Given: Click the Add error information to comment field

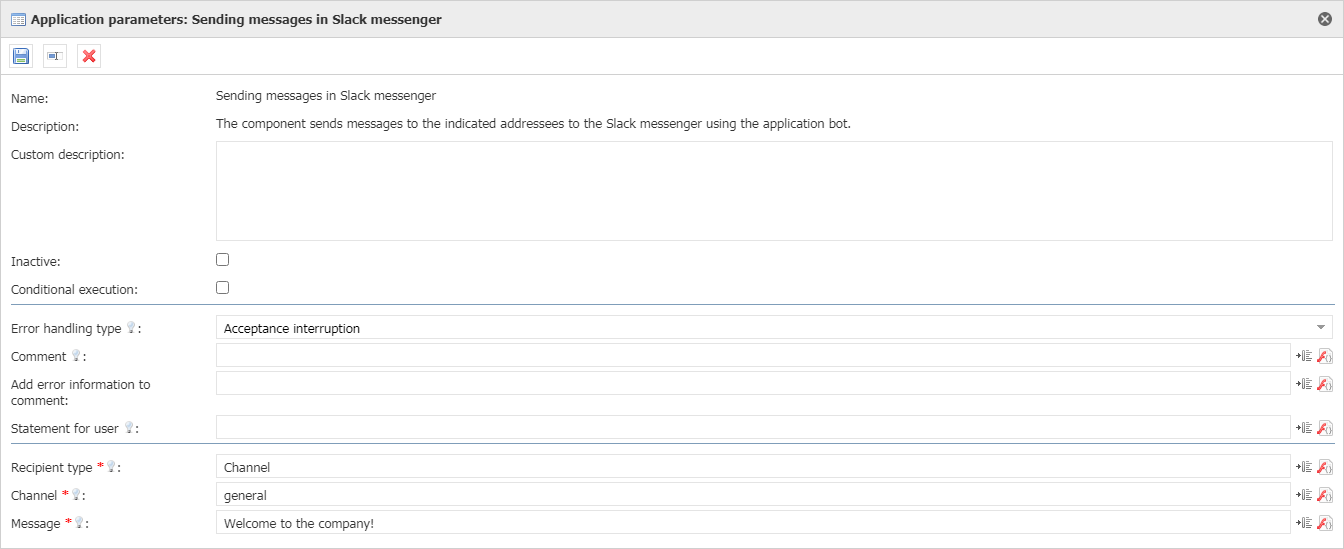Looking at the screenshot, I should point(753,384).
